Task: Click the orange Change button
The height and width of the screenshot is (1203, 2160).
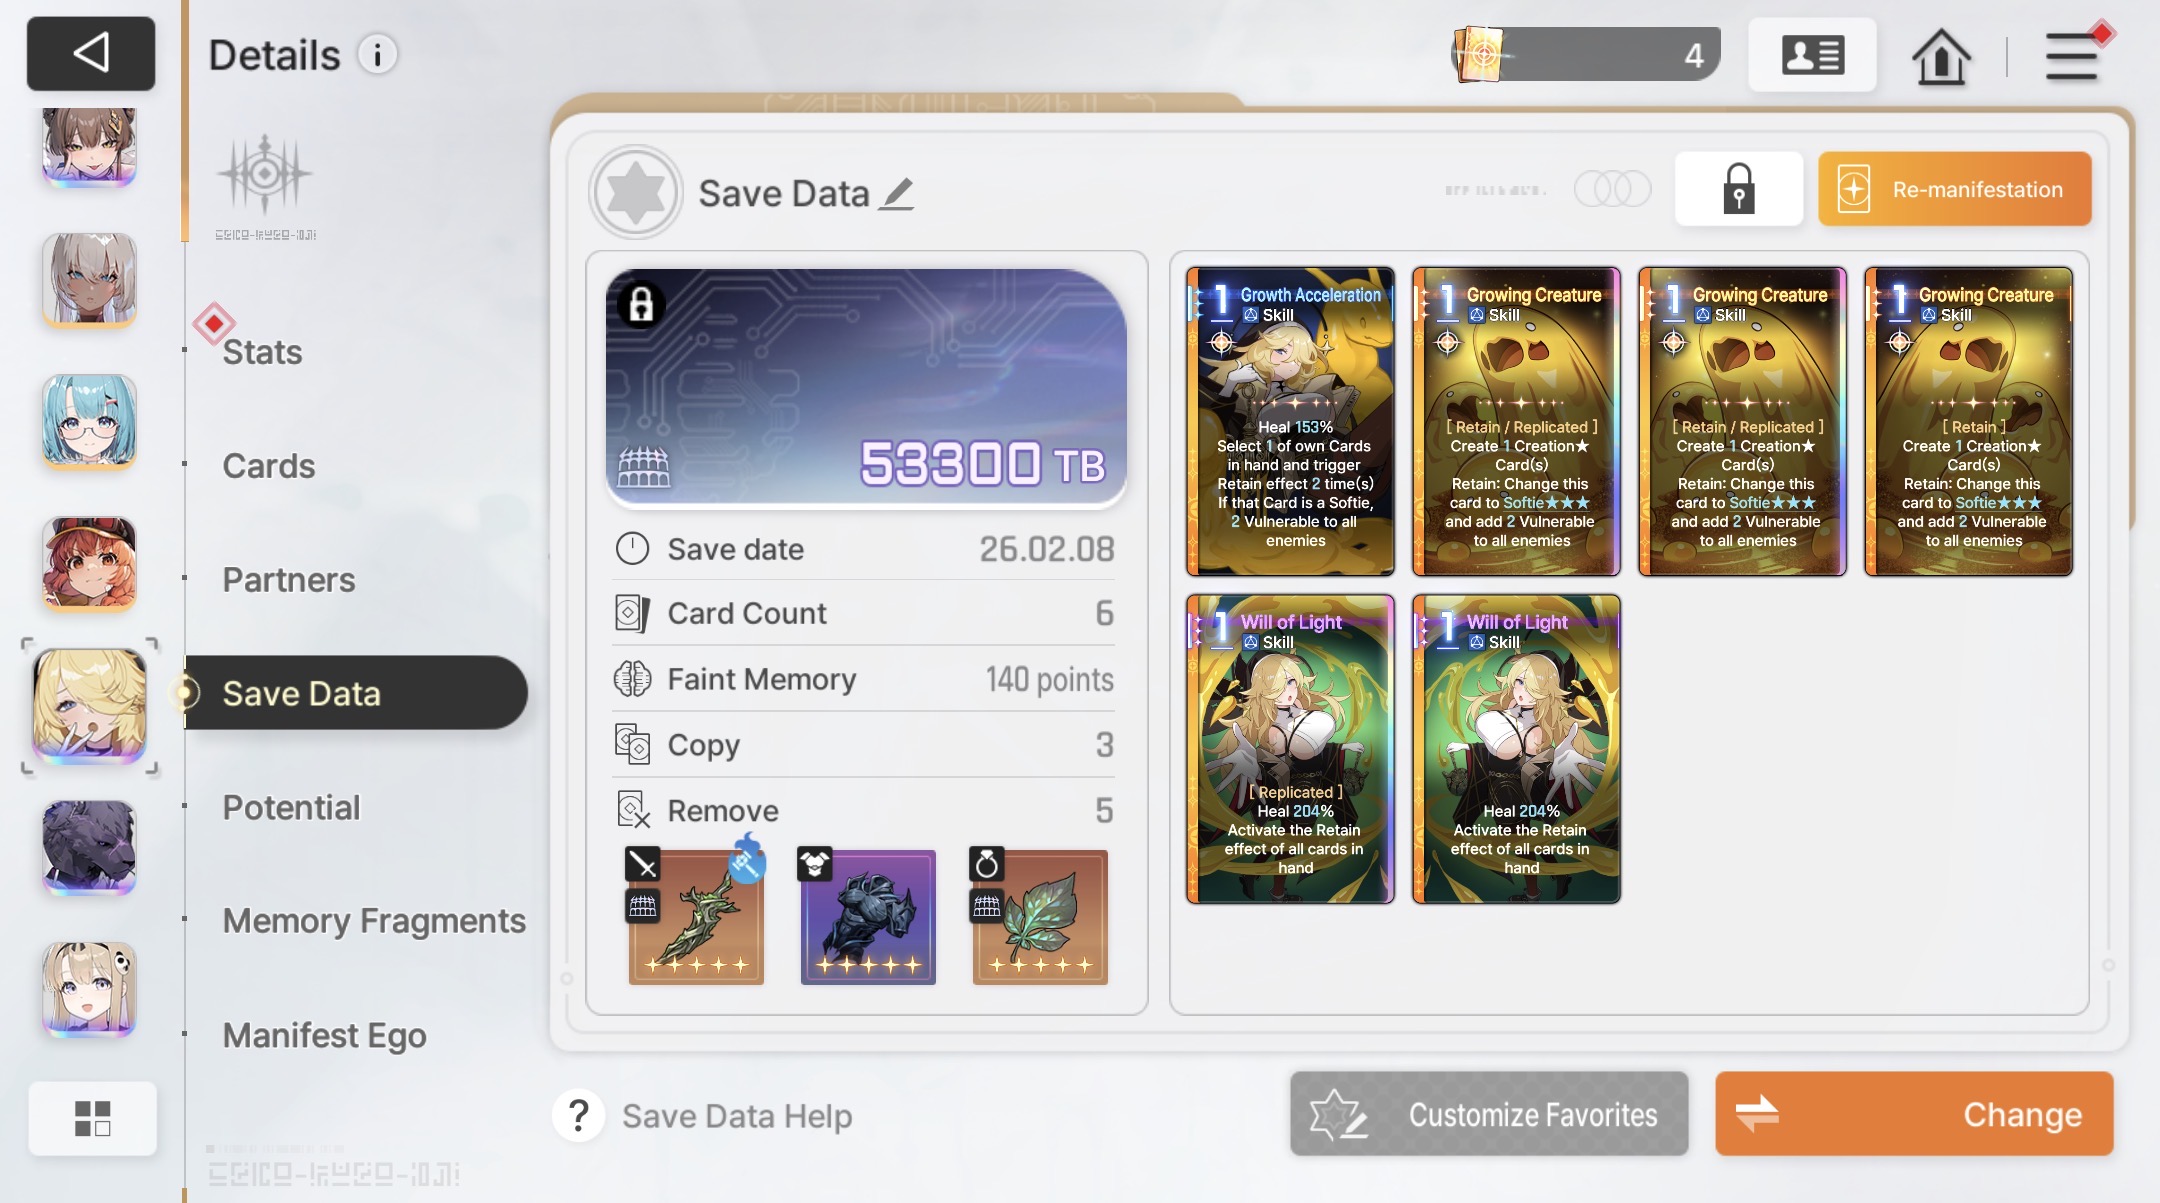Action: 1914,1114
